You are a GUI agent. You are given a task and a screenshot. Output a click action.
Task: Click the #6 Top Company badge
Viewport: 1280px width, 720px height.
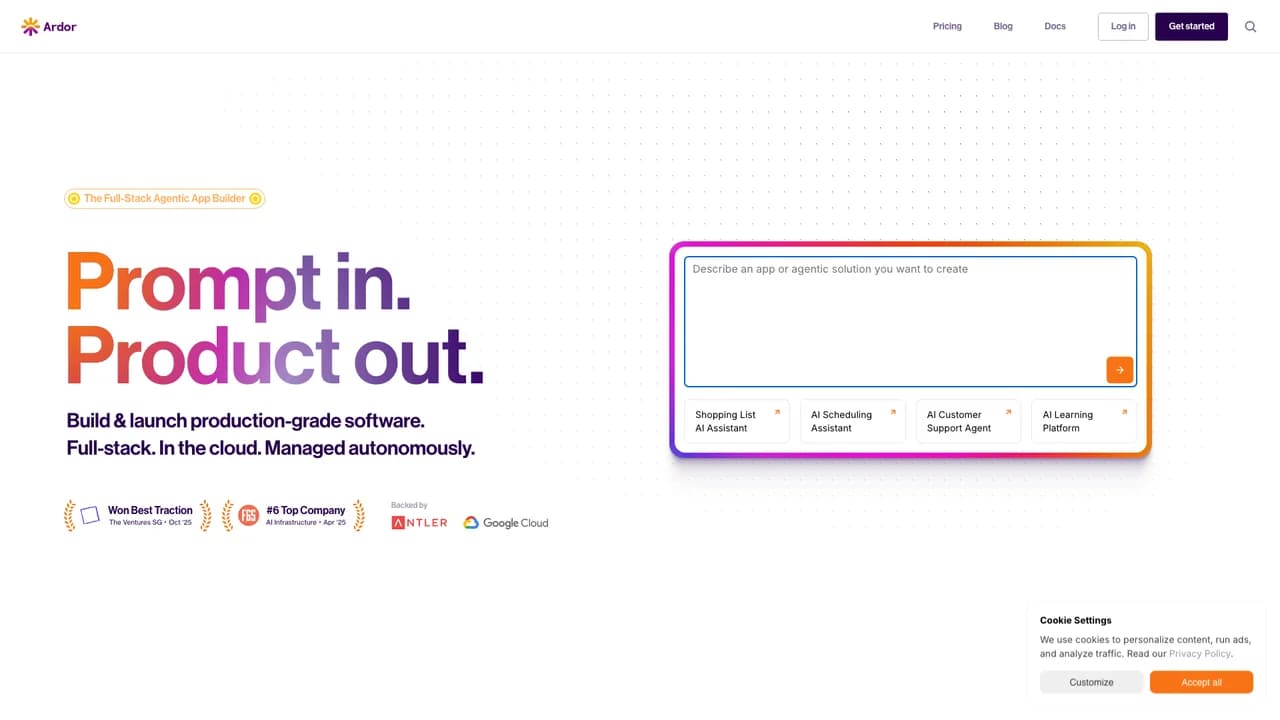tap(293, 516)
